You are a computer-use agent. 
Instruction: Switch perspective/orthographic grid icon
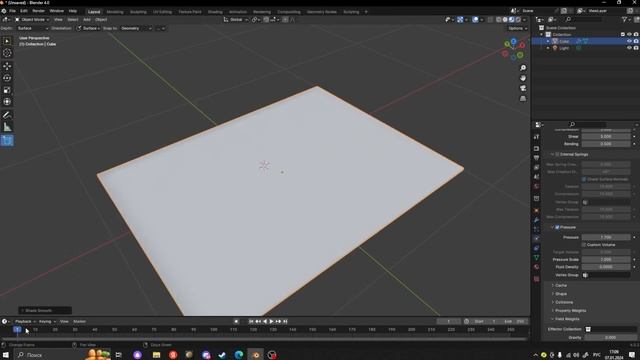click(x=523, y=98)
